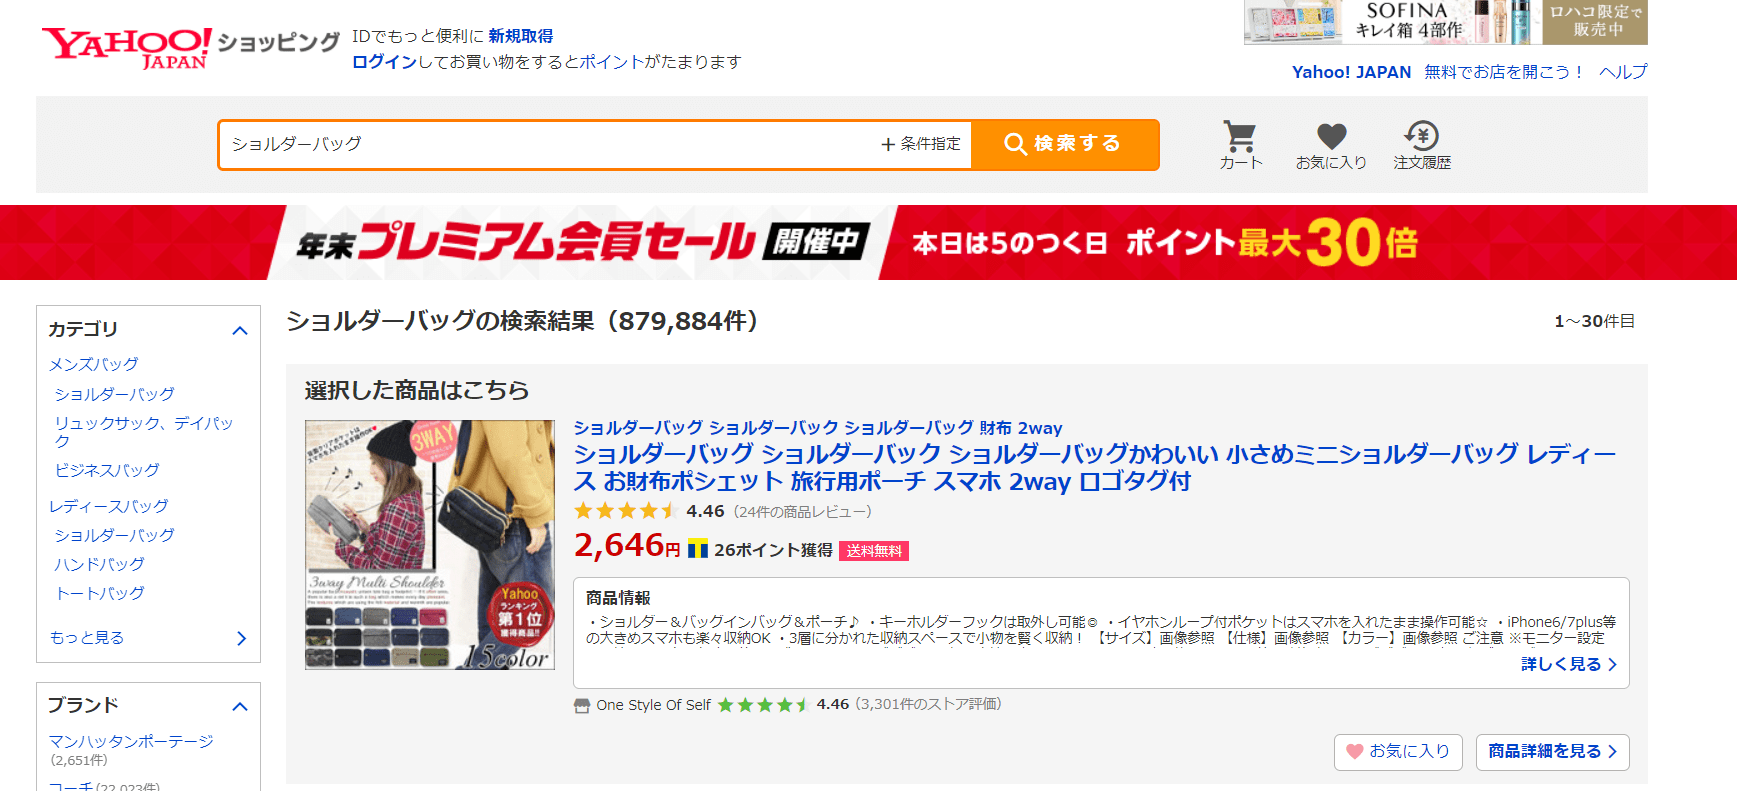Add product to favorites with お気に入り button

[1398, 752]
